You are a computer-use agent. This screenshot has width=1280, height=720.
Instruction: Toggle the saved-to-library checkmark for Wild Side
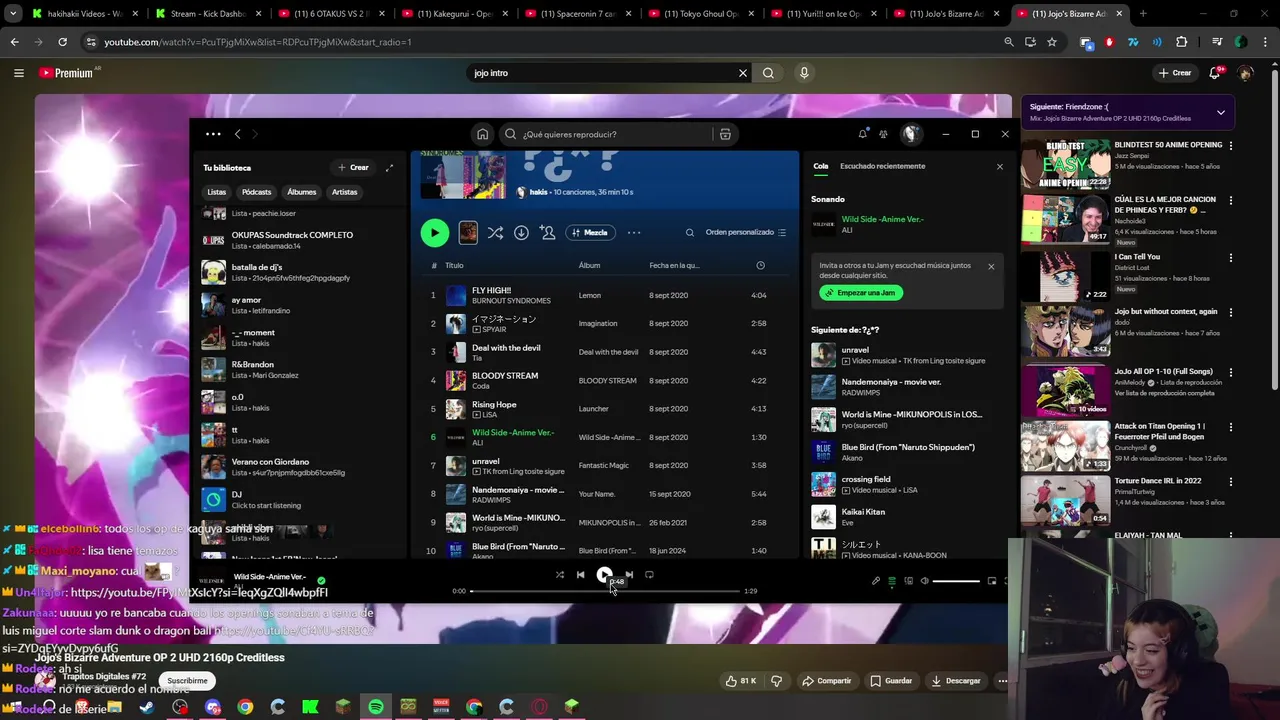pos(321,580)
